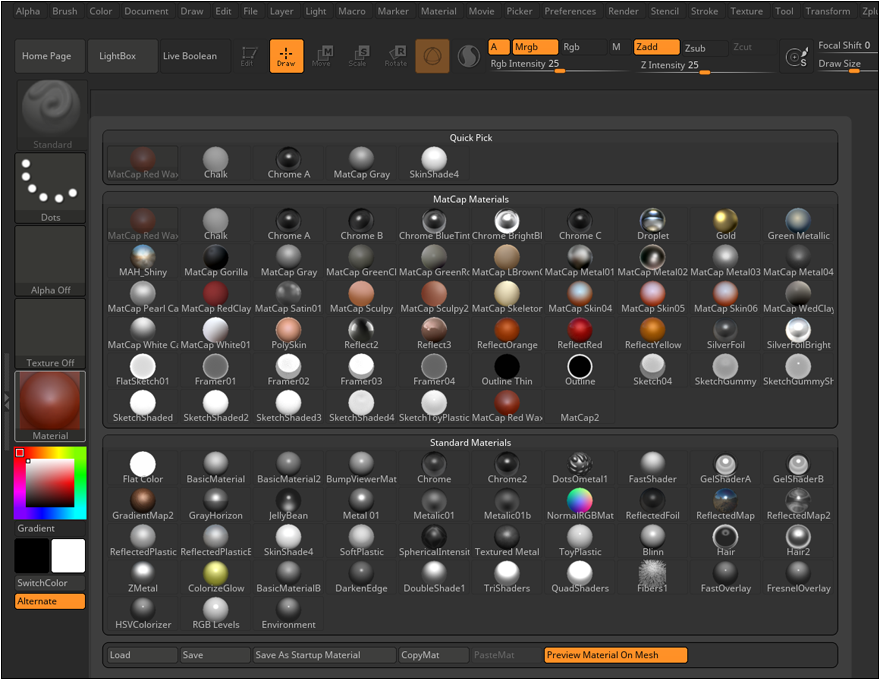Pick SkinShade4 in Quick Pick

point(434,162)
